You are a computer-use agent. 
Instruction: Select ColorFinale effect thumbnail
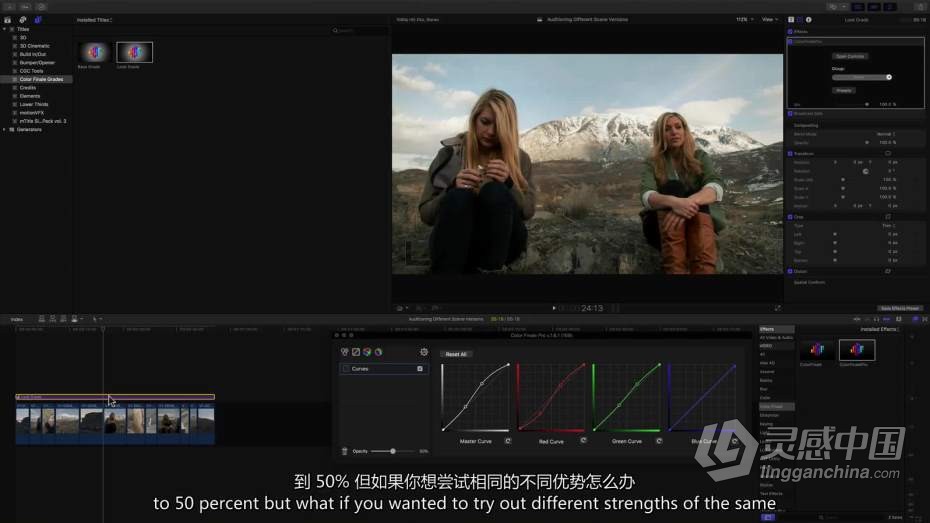pyautogui.click(x=817, y=350)
